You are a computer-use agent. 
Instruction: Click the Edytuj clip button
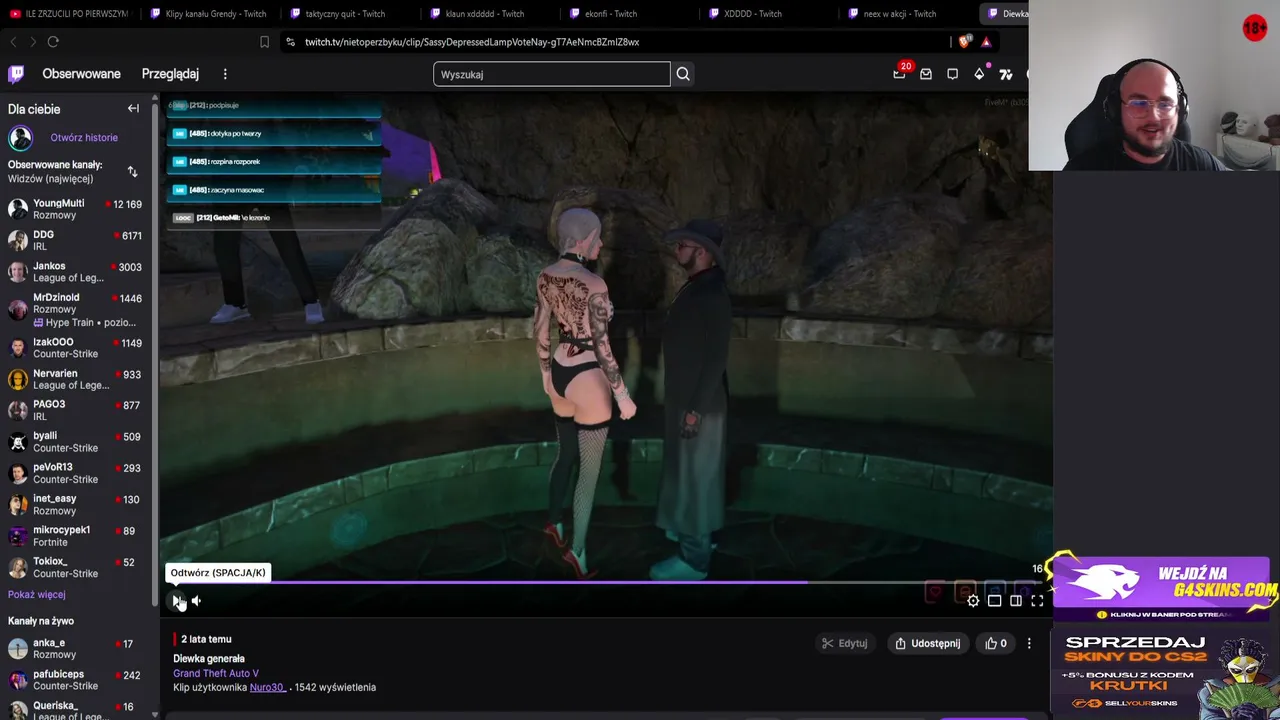(845, 643)
